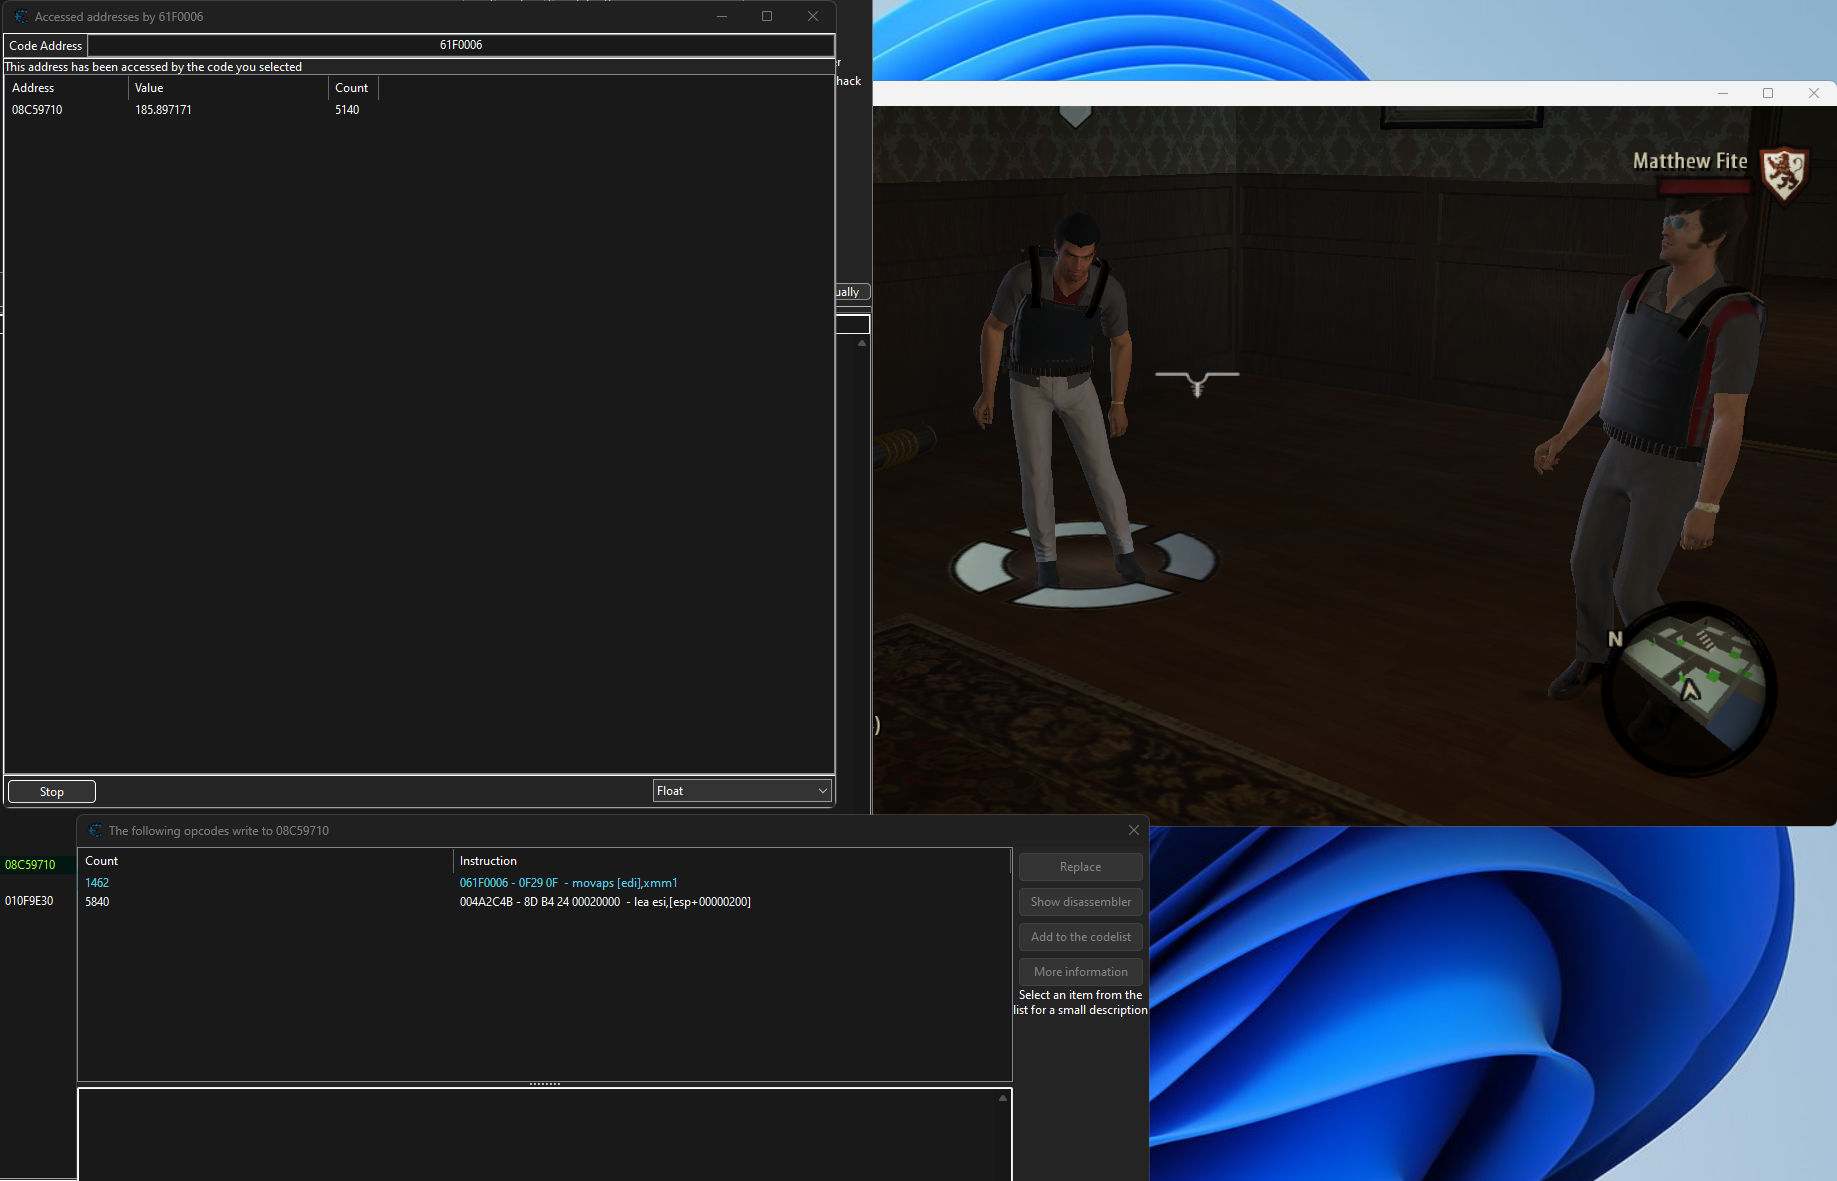The width and height of the screenshot is (1837, 1181).
Task: Click Cheat Engine icon in opcodes window title
Action: (x=95, y=831)
